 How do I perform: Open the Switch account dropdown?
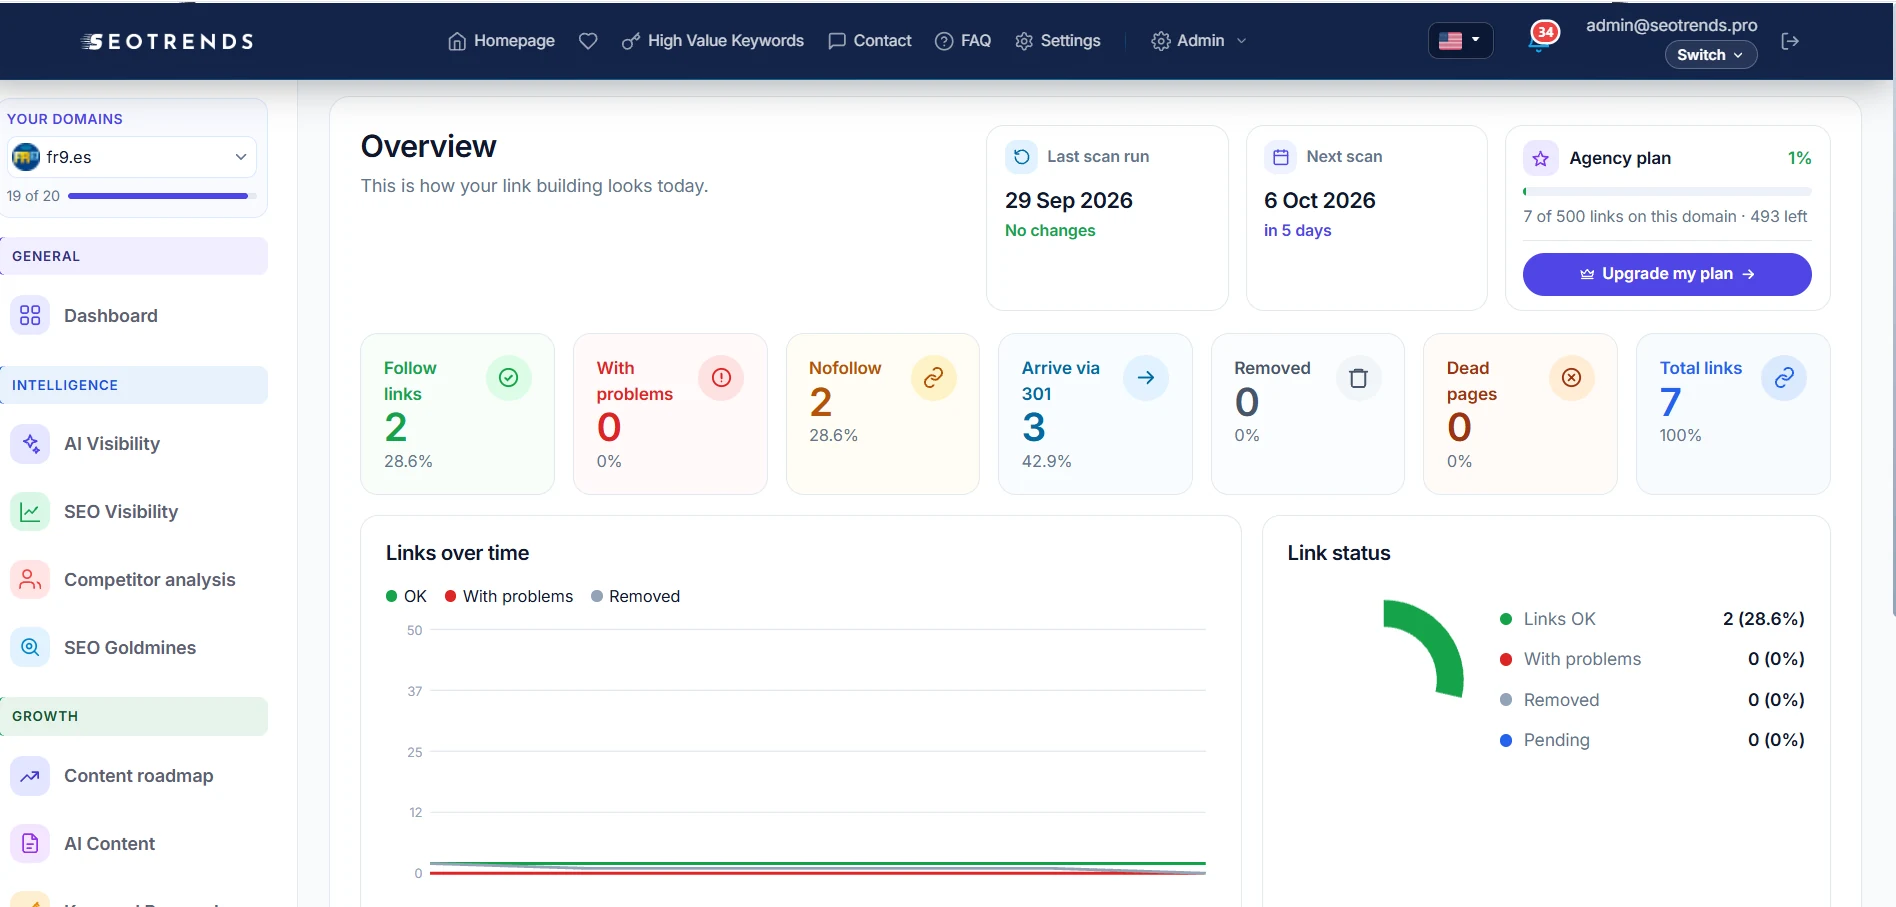pos(1710,55)
